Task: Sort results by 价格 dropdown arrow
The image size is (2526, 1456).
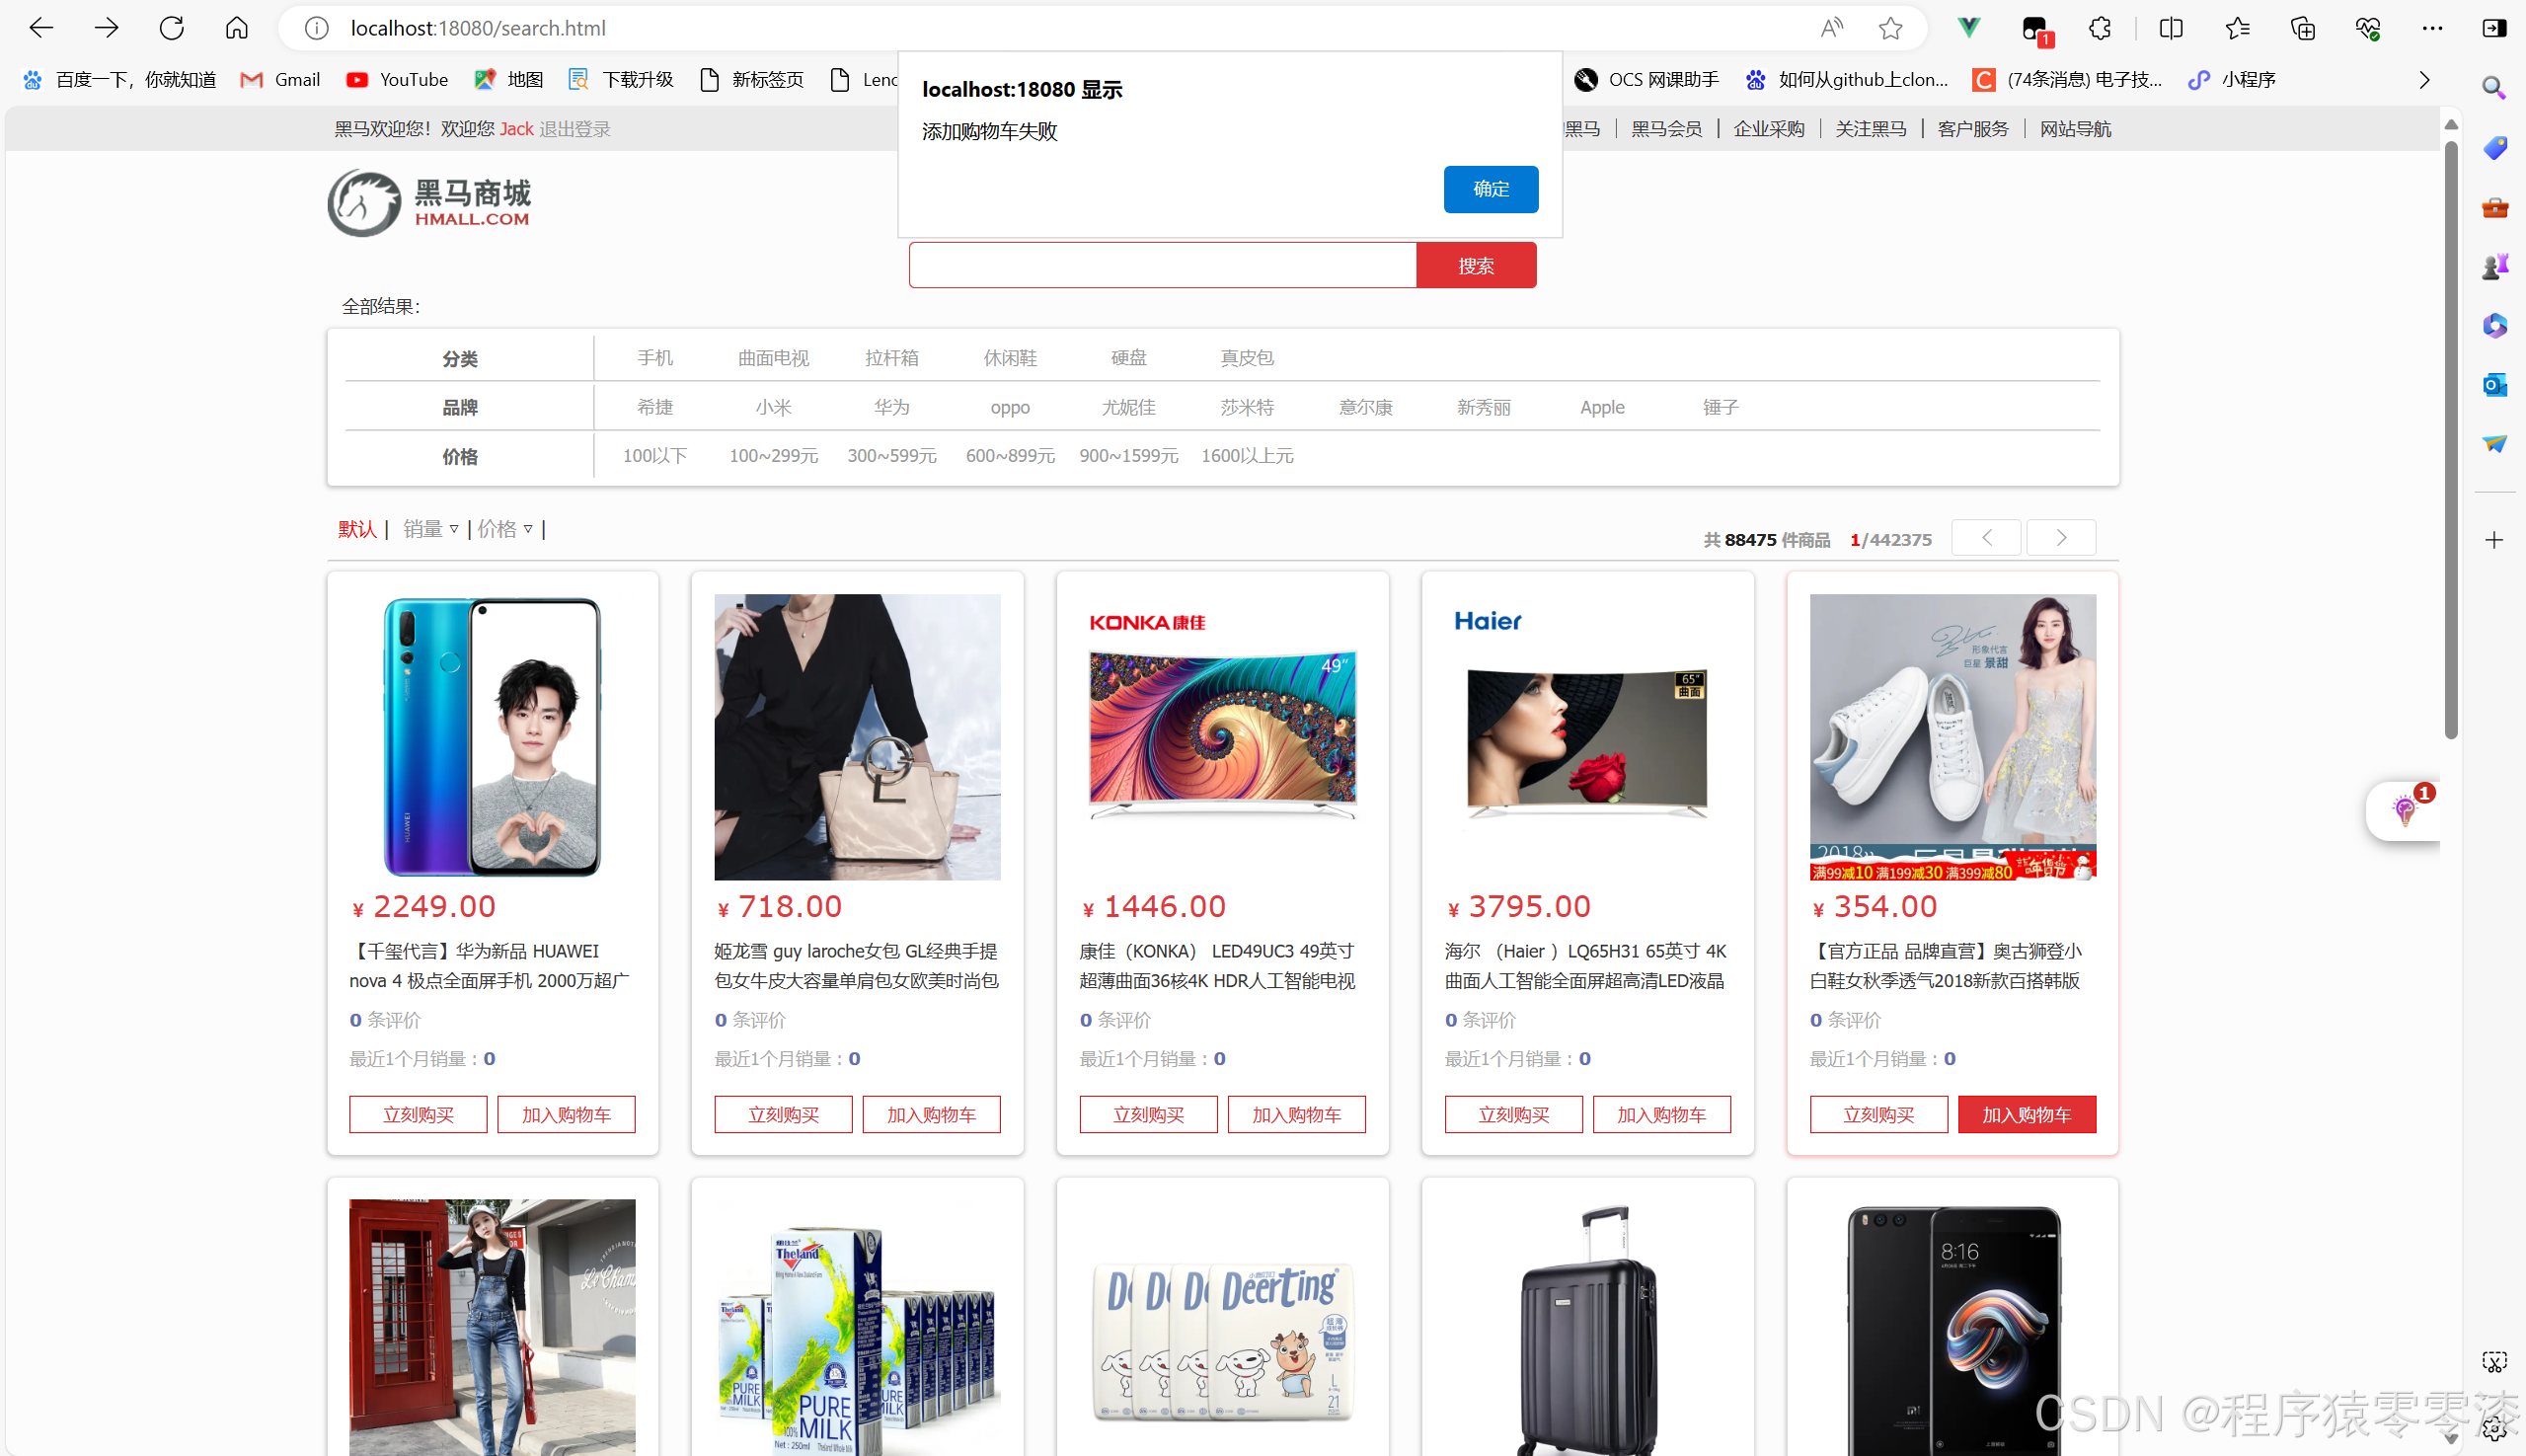Action: [528, 529]
